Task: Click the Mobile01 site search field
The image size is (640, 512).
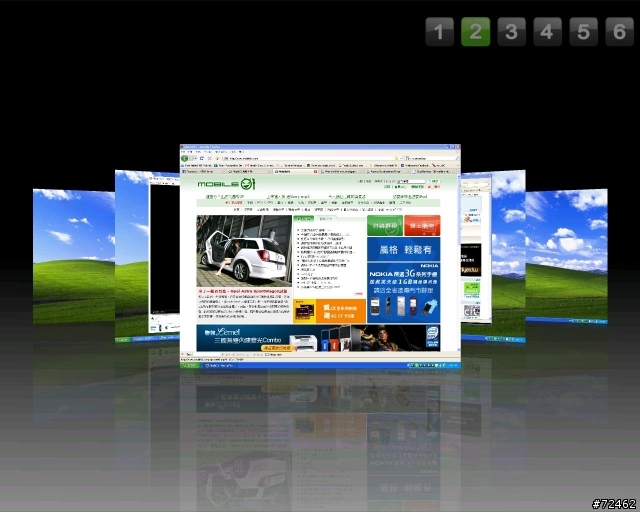Action: [412, 181]
